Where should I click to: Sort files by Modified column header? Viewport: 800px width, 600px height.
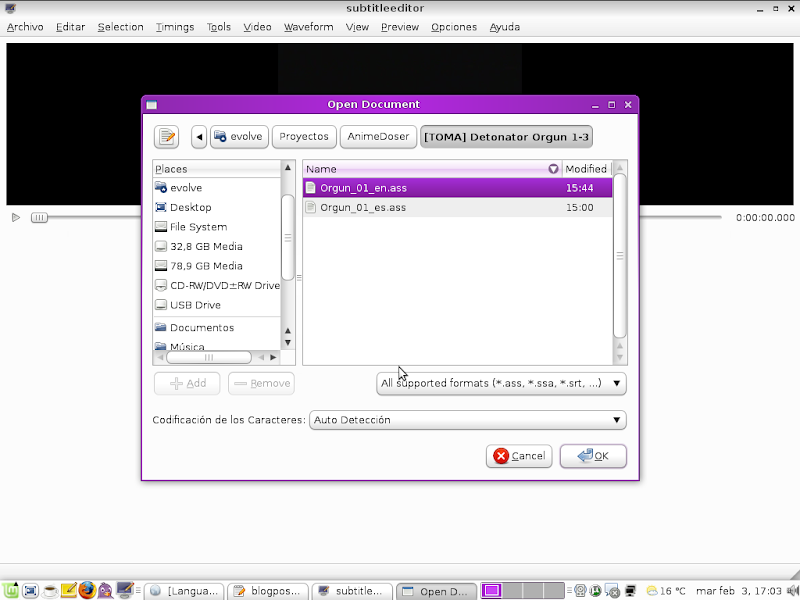tap(587, 169)
